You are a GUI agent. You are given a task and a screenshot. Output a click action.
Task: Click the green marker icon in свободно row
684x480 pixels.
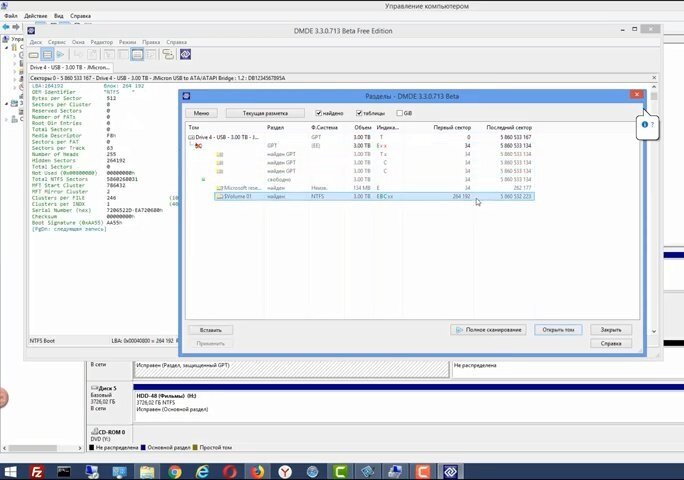click(x=203, y=179)
